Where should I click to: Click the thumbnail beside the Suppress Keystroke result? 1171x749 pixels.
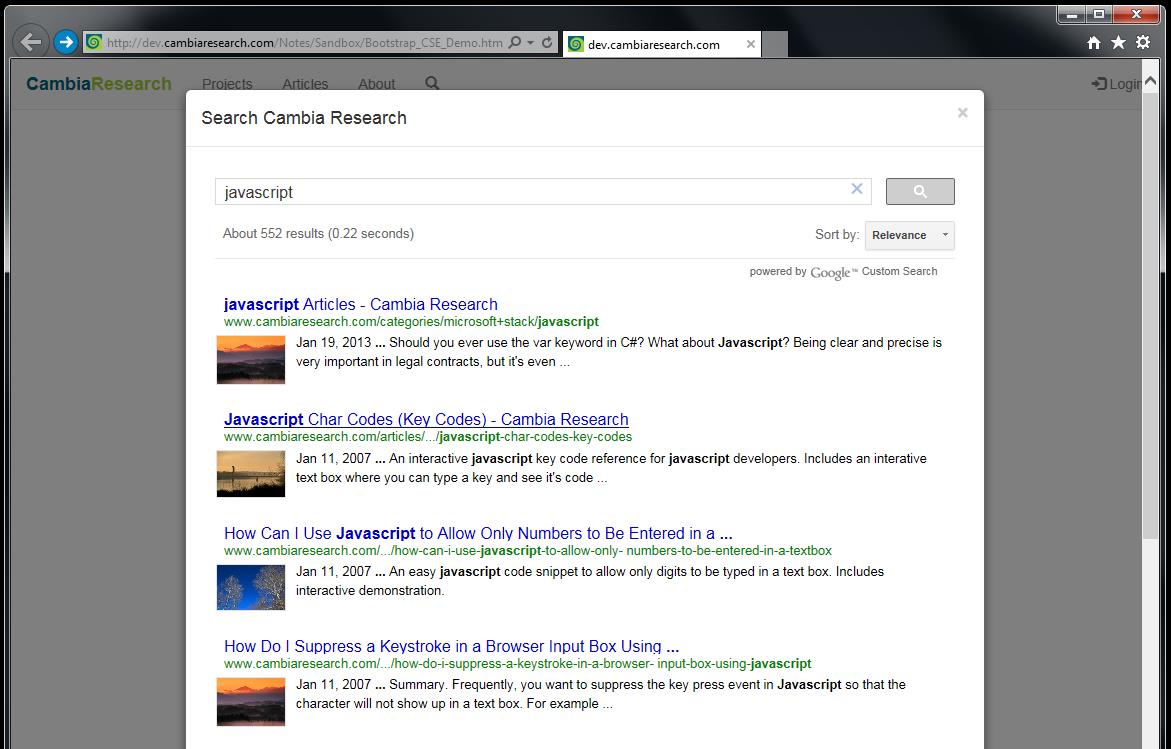pyautogui.click(x=251, y=701)
